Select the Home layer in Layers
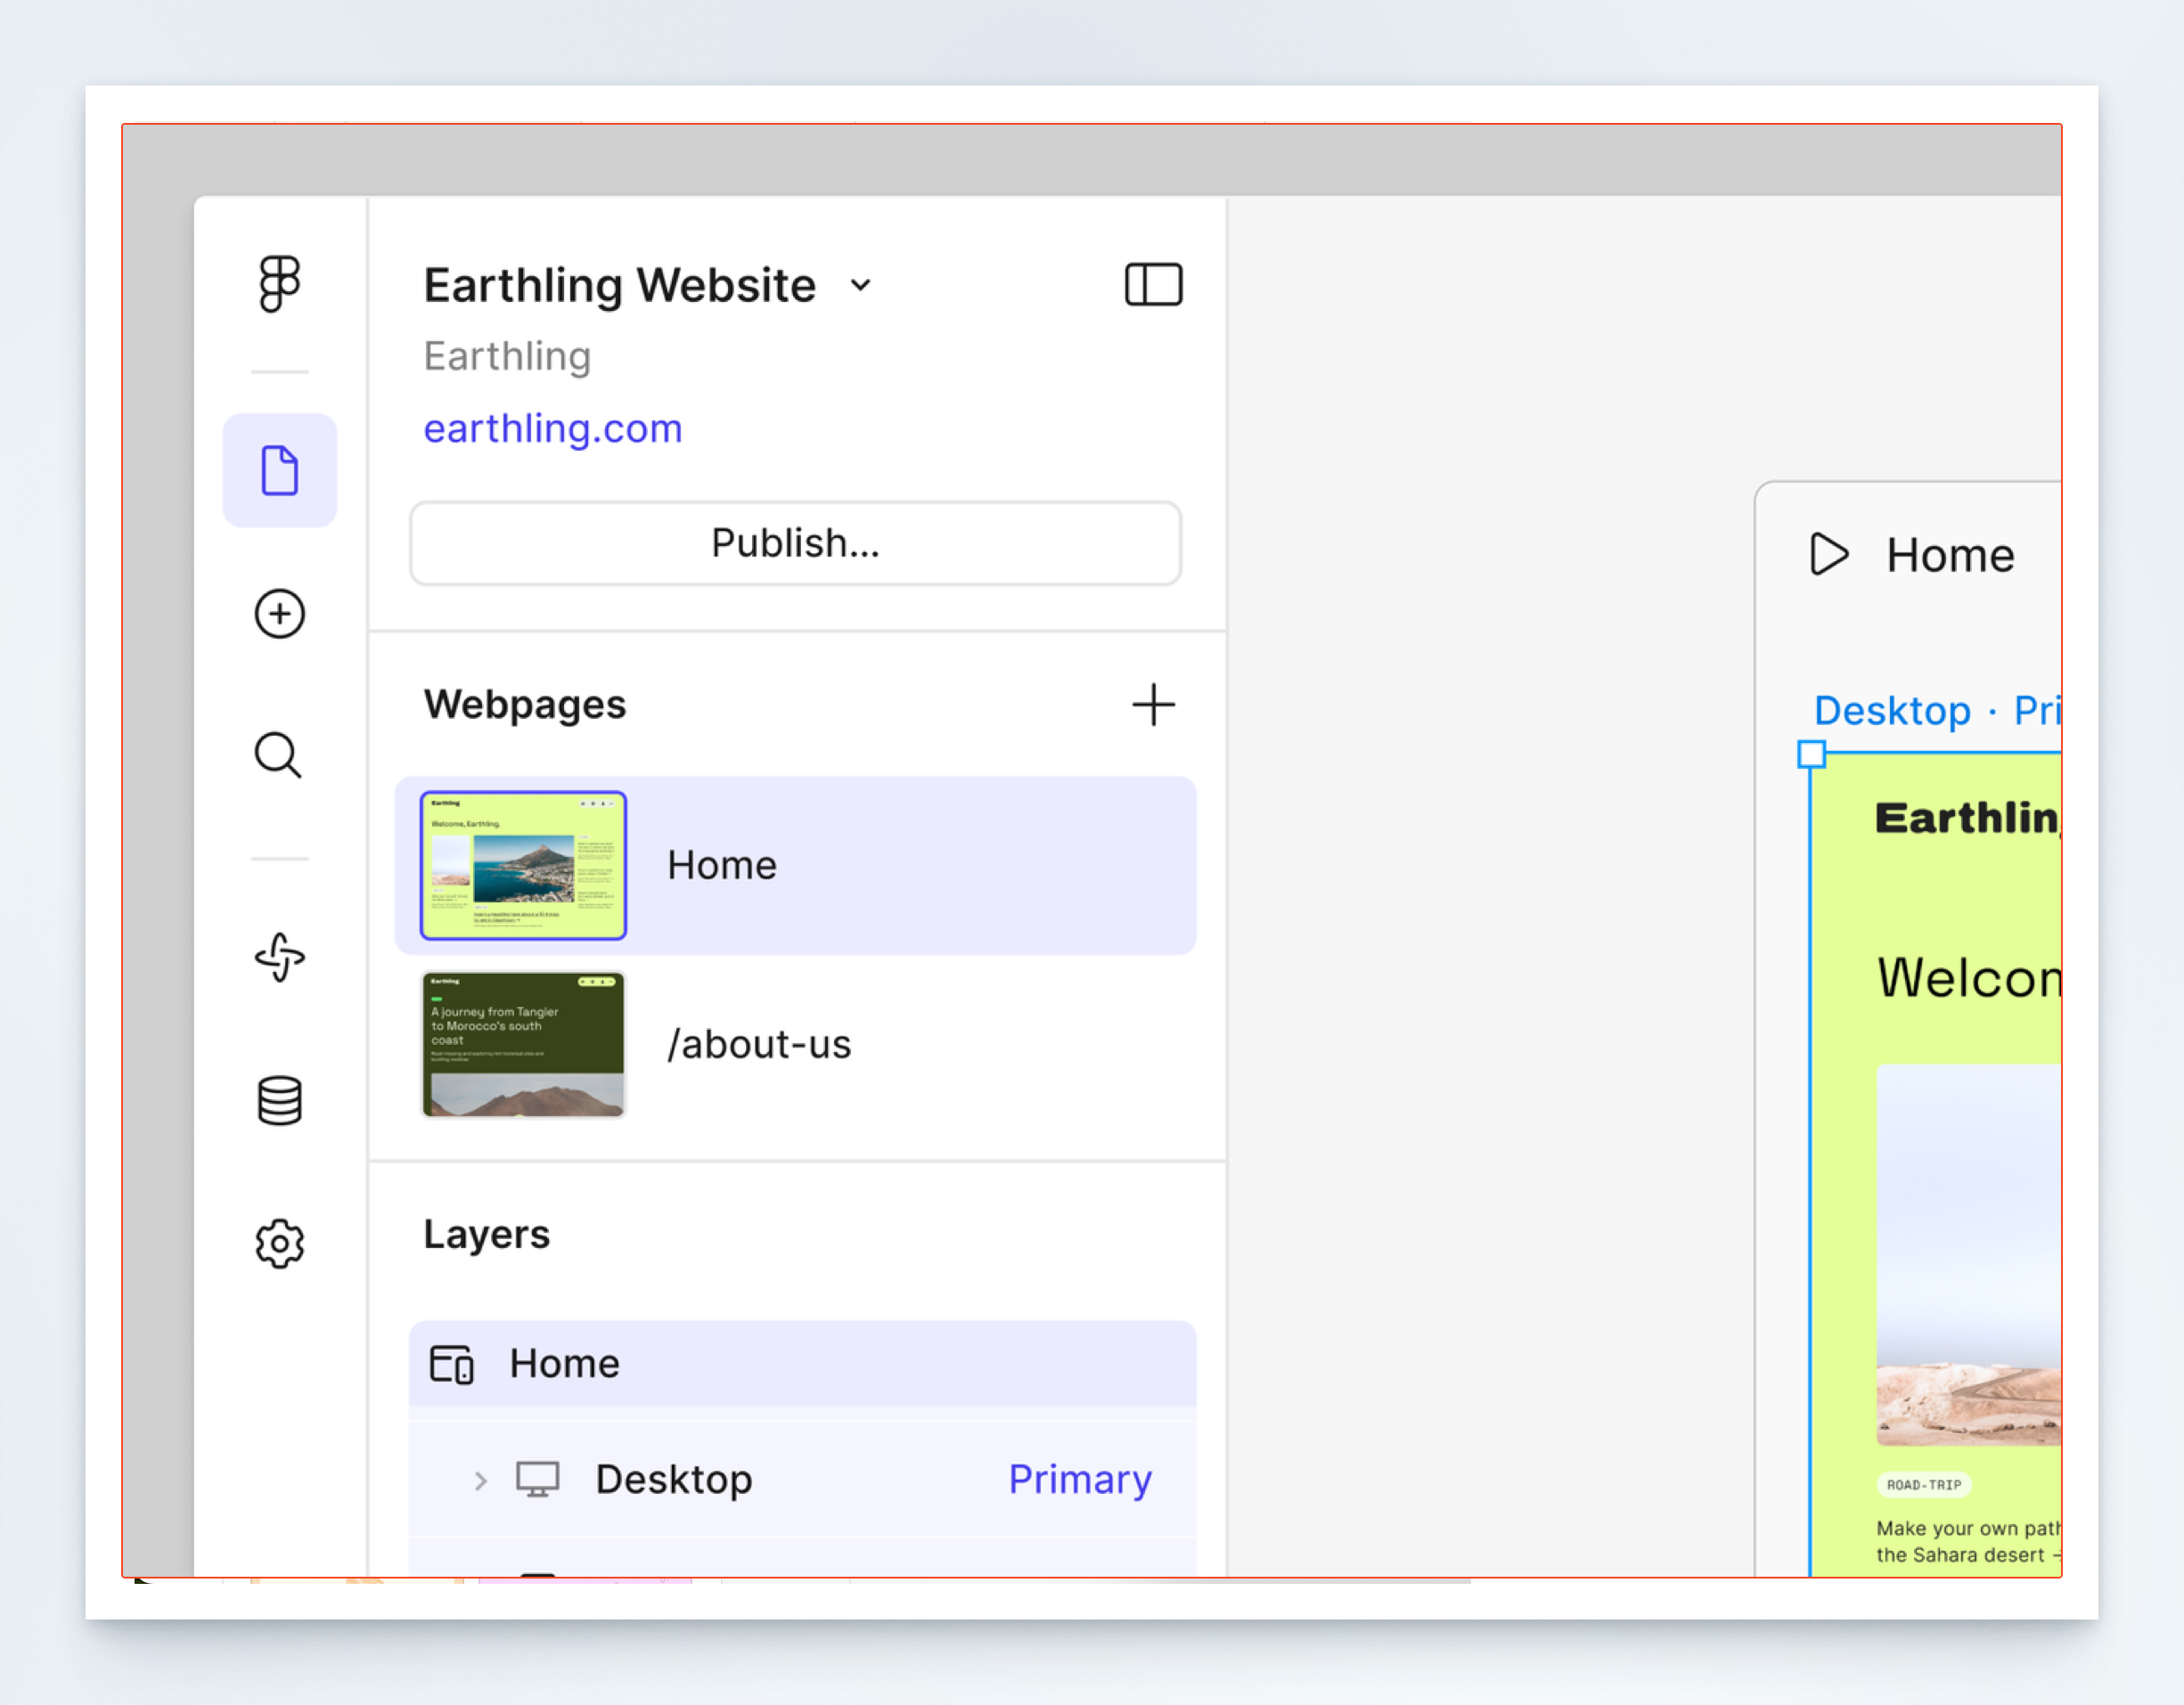 click(565, 1363)
